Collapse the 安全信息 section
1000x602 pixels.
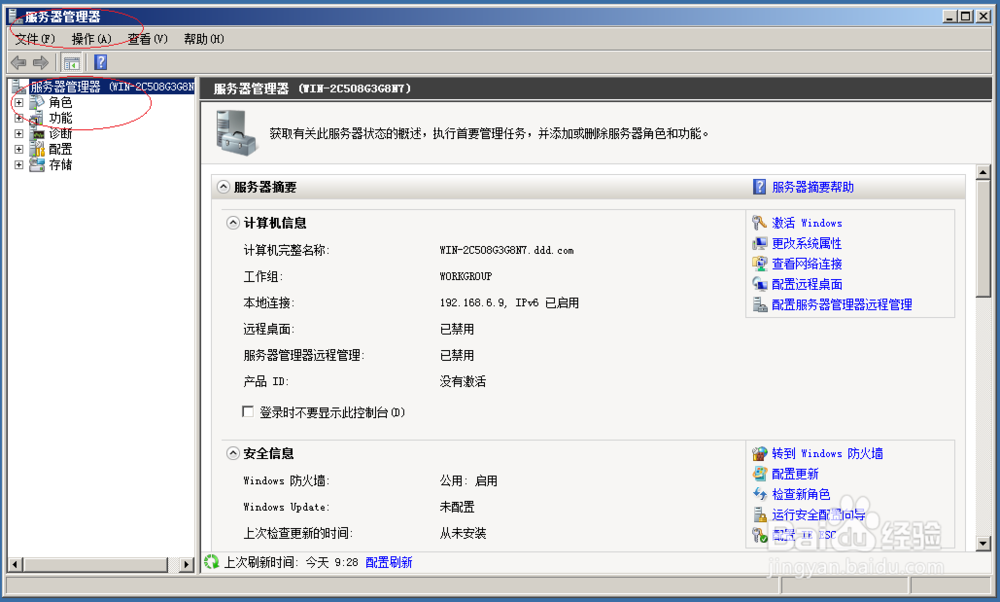pos(233,453)
